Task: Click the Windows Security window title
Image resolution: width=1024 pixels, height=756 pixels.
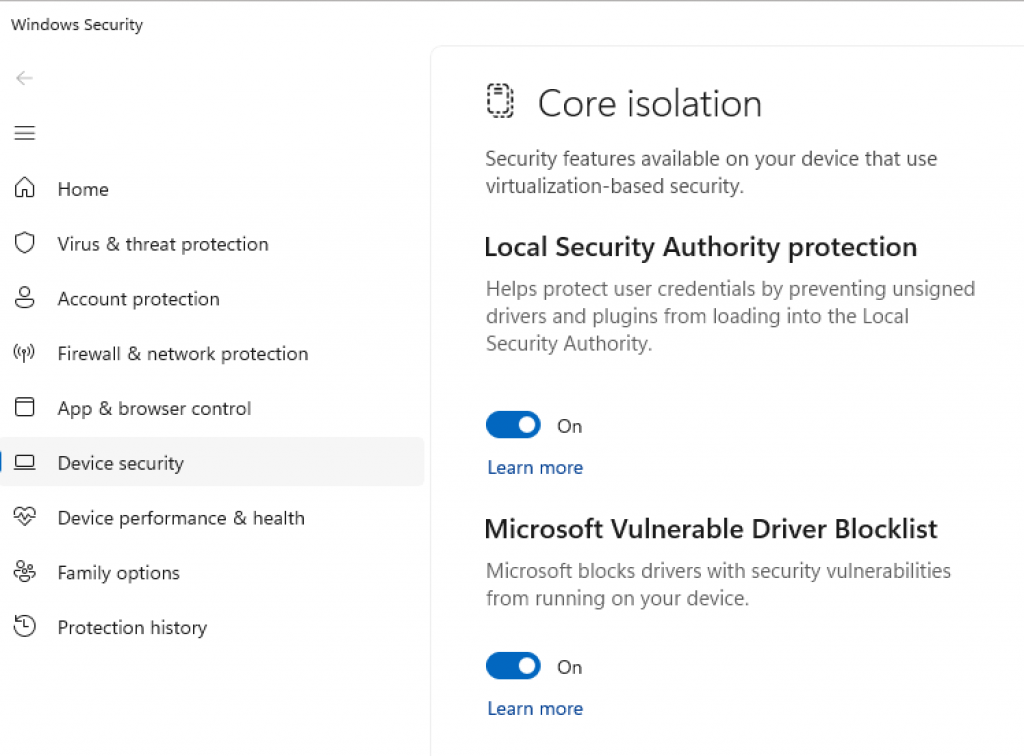Action: (x=77, y=25)
